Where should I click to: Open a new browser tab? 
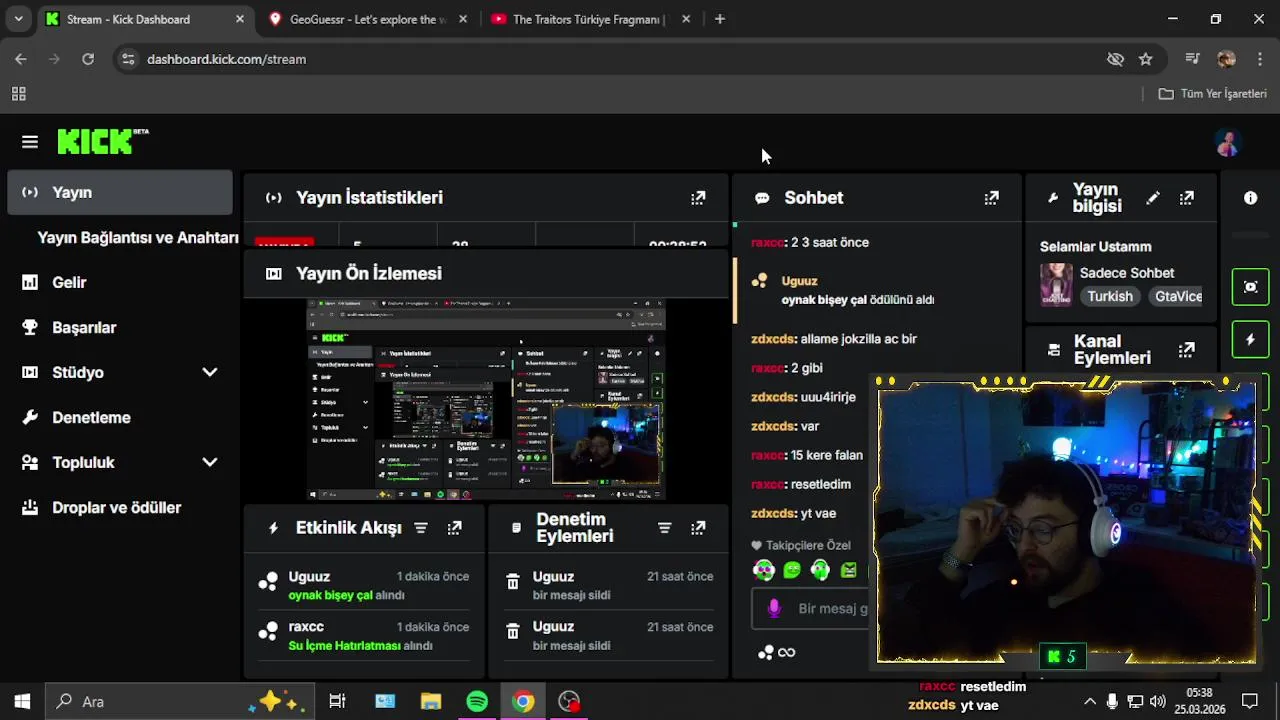point(720,19)
